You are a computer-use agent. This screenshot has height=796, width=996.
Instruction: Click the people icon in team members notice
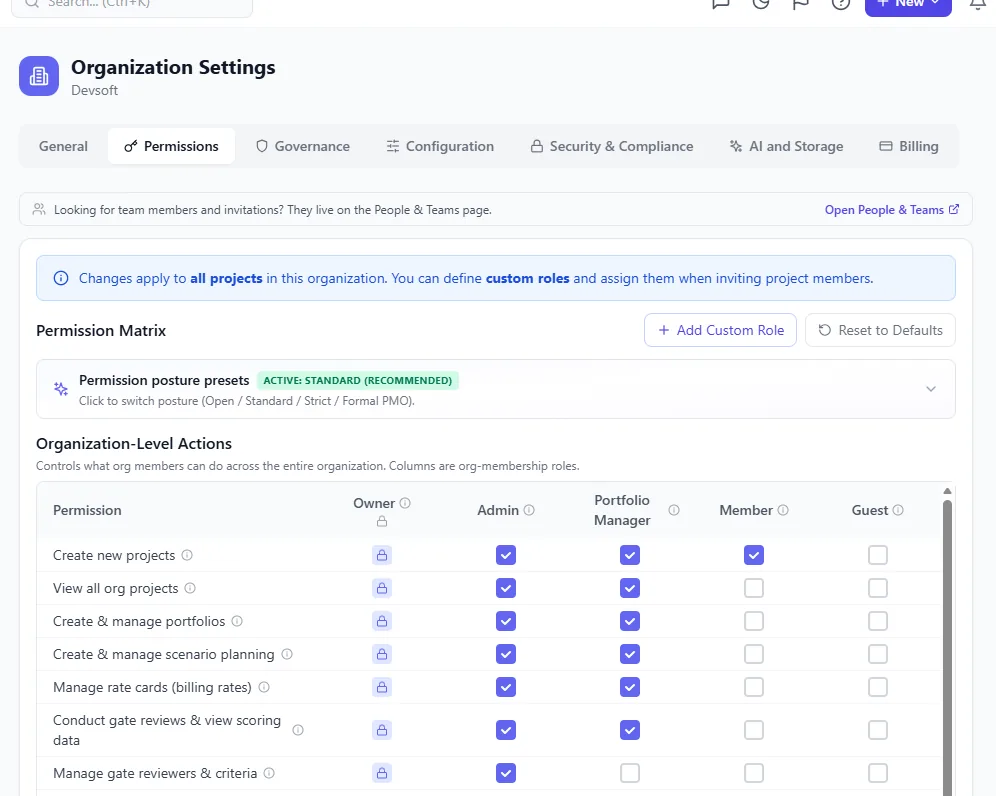pyautogui.click(x=39, y=209)
